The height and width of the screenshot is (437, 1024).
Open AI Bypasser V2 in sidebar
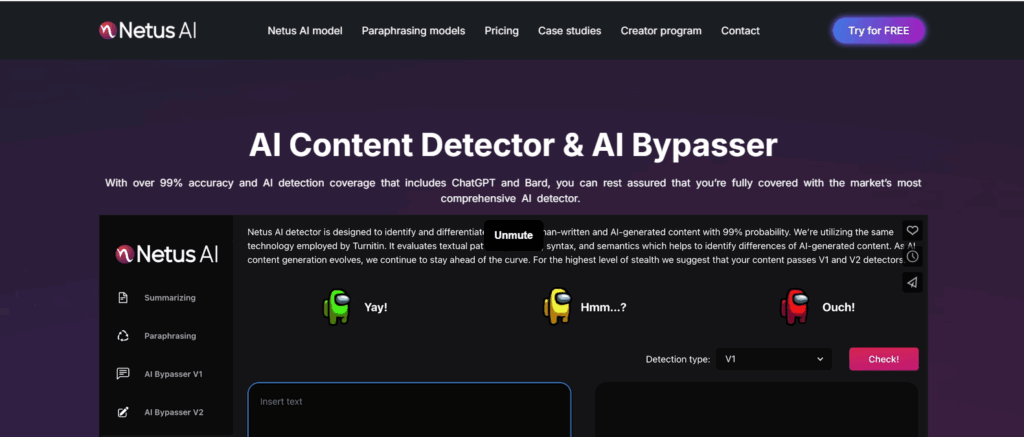point(172,412)
